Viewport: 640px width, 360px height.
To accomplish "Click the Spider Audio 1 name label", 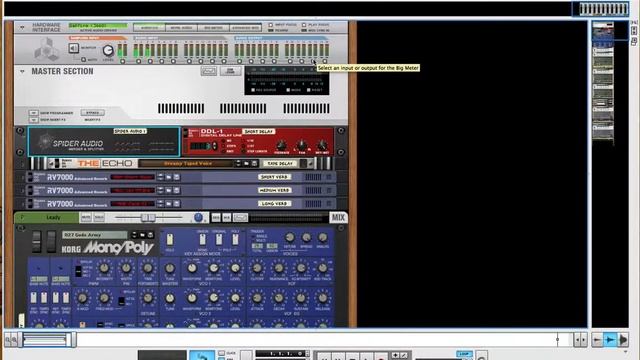I will click(130, 131).
